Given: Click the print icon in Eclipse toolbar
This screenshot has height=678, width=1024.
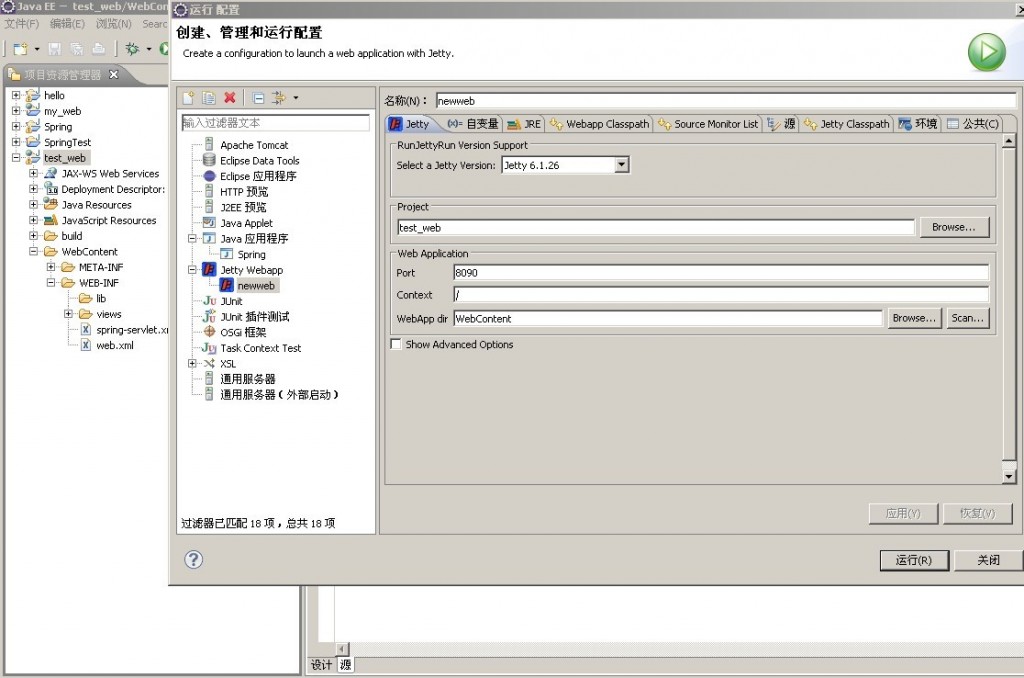Looking at the screenshot, I should (98, 50).
